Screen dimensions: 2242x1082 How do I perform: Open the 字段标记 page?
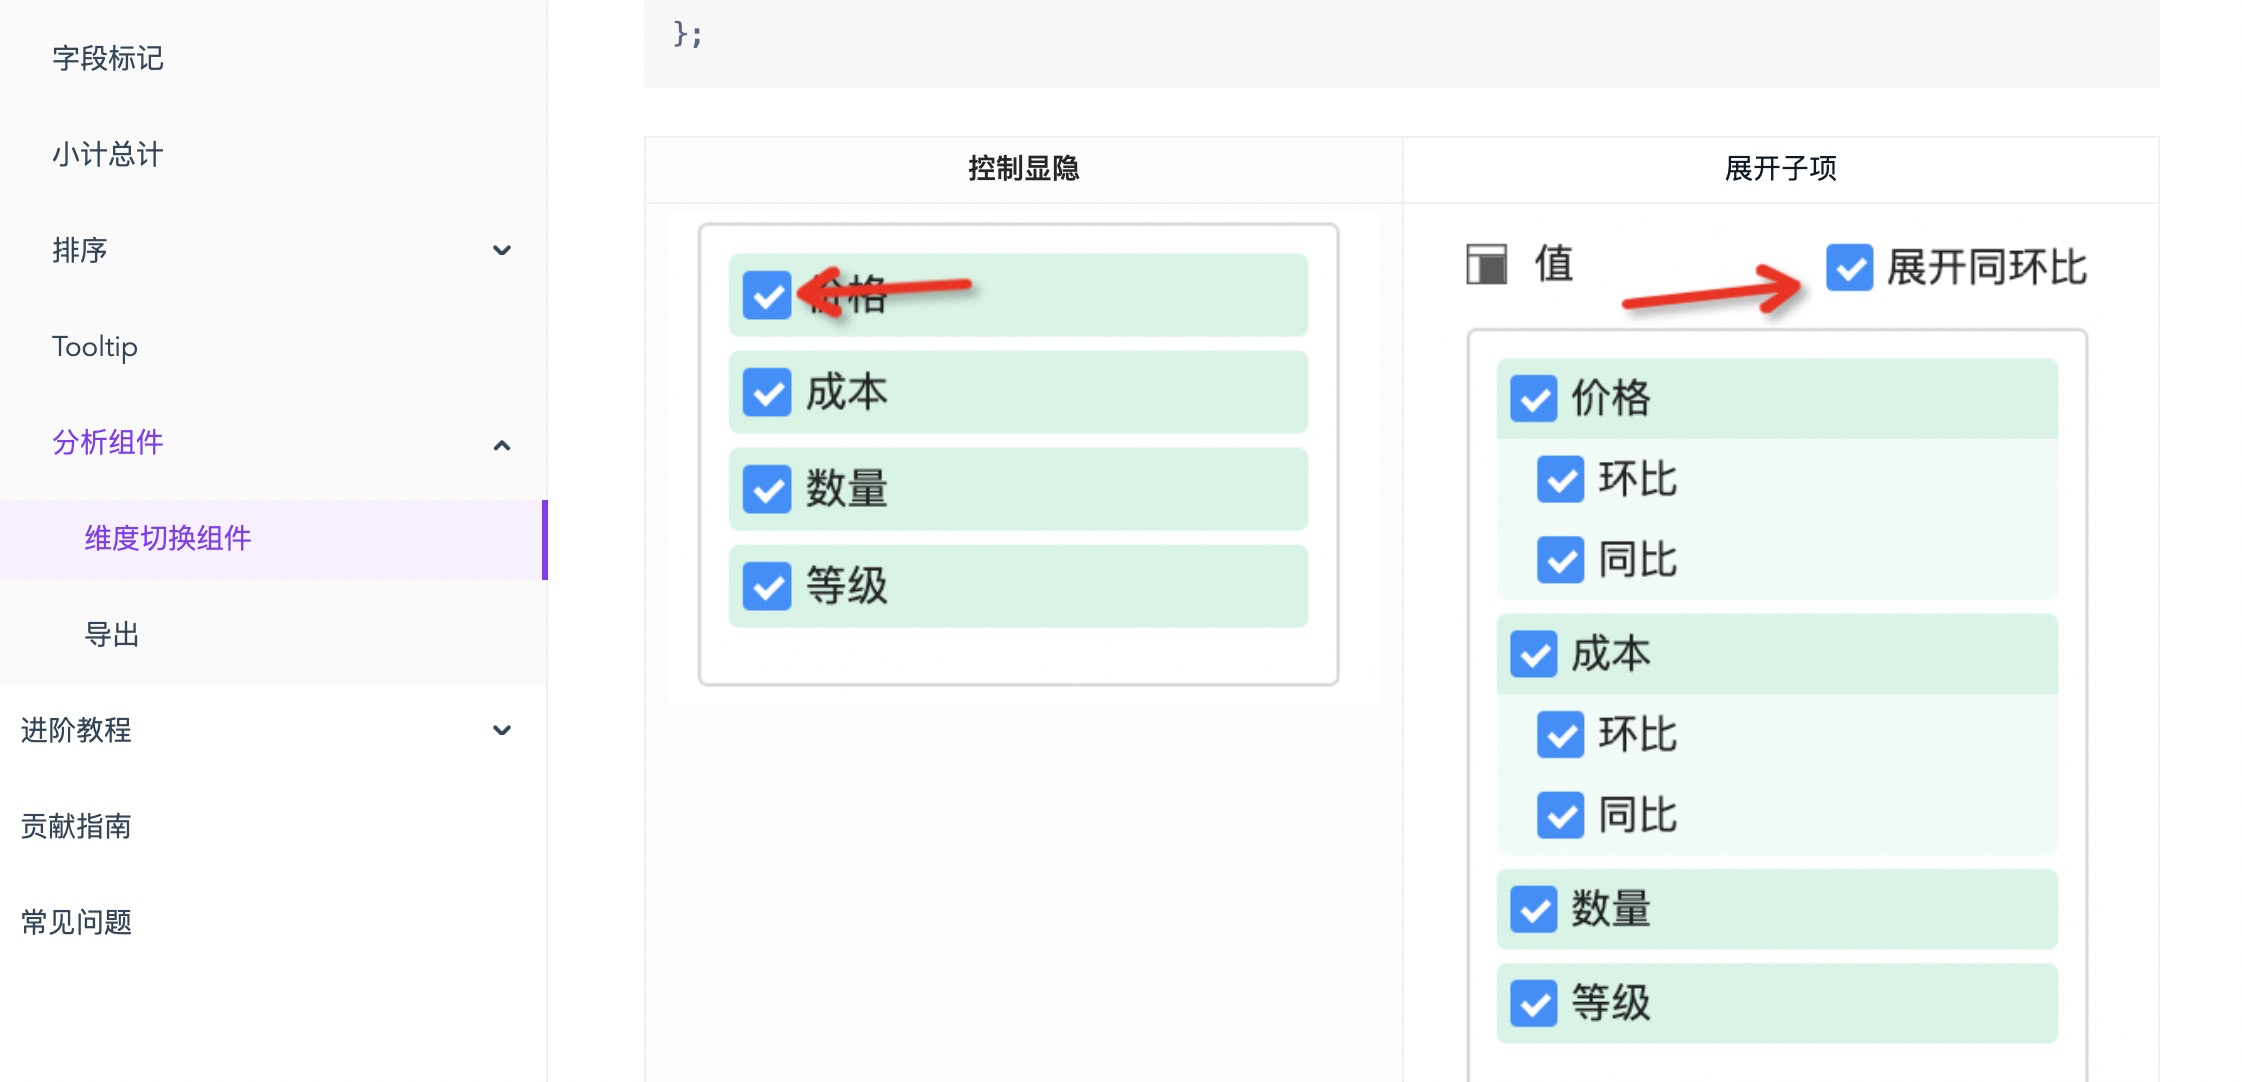(x=108, y=59)
